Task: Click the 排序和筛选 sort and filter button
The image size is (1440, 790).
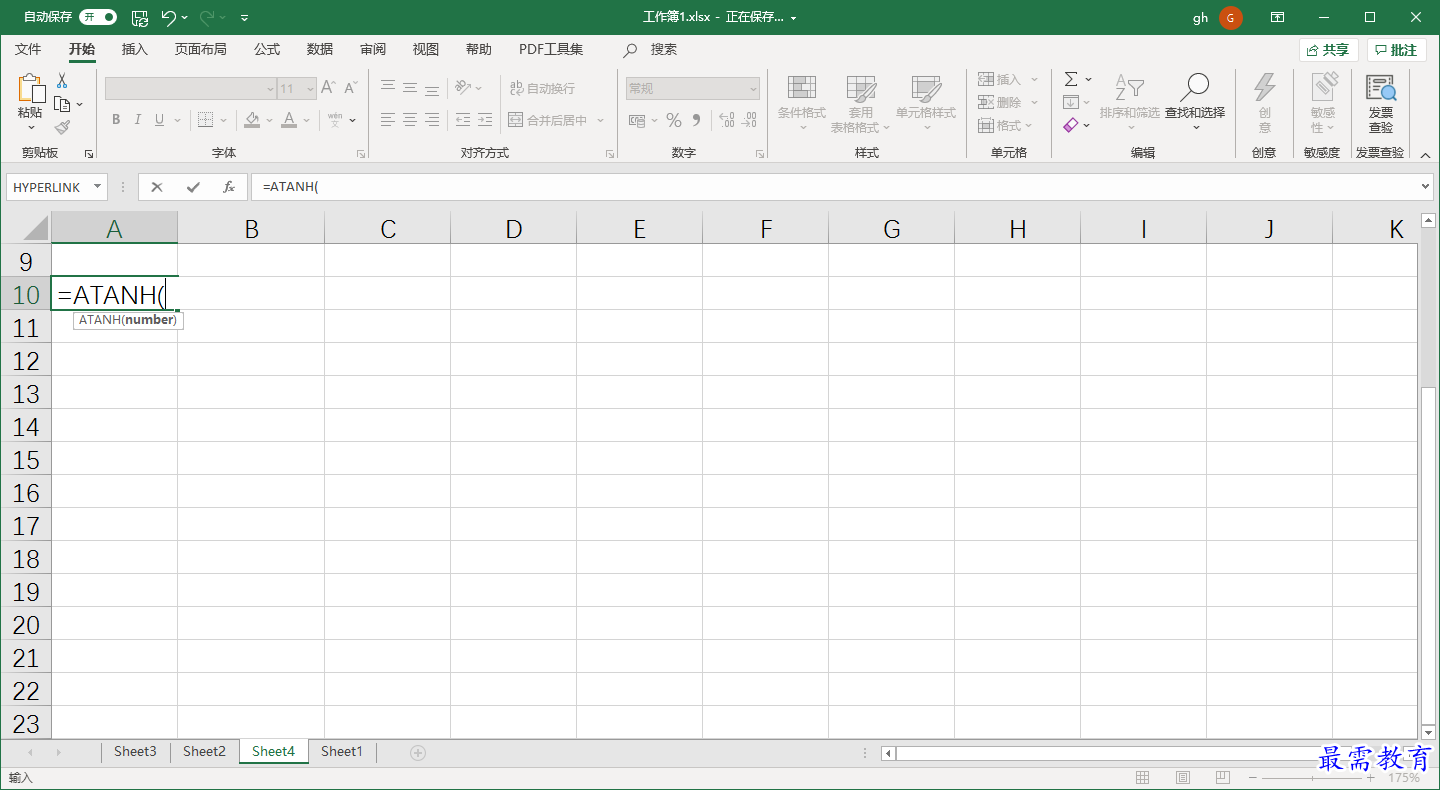Action: pyautogui.click(x=1129, y=102)
